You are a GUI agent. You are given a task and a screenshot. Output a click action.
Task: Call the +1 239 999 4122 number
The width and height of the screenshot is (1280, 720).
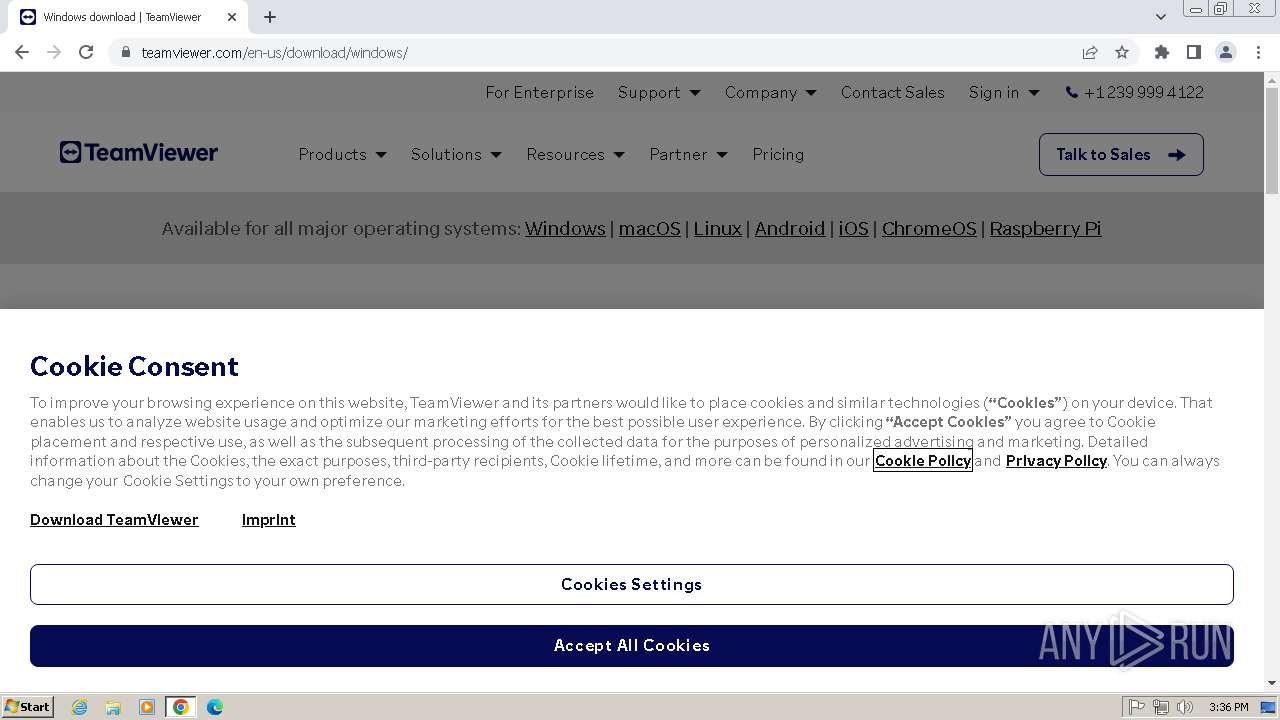pos(1135,92)
